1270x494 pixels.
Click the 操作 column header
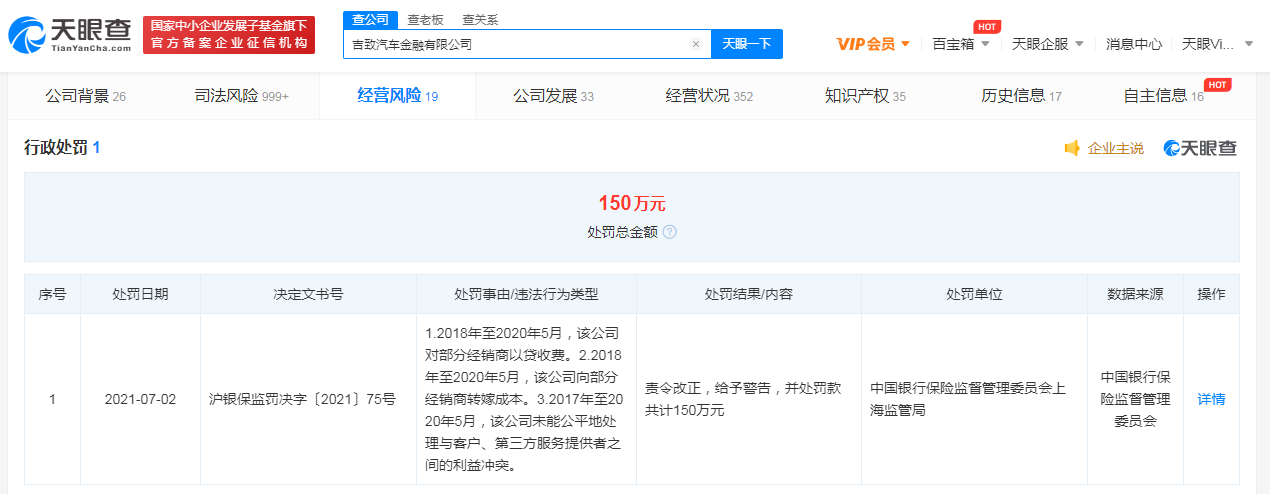1211,294
